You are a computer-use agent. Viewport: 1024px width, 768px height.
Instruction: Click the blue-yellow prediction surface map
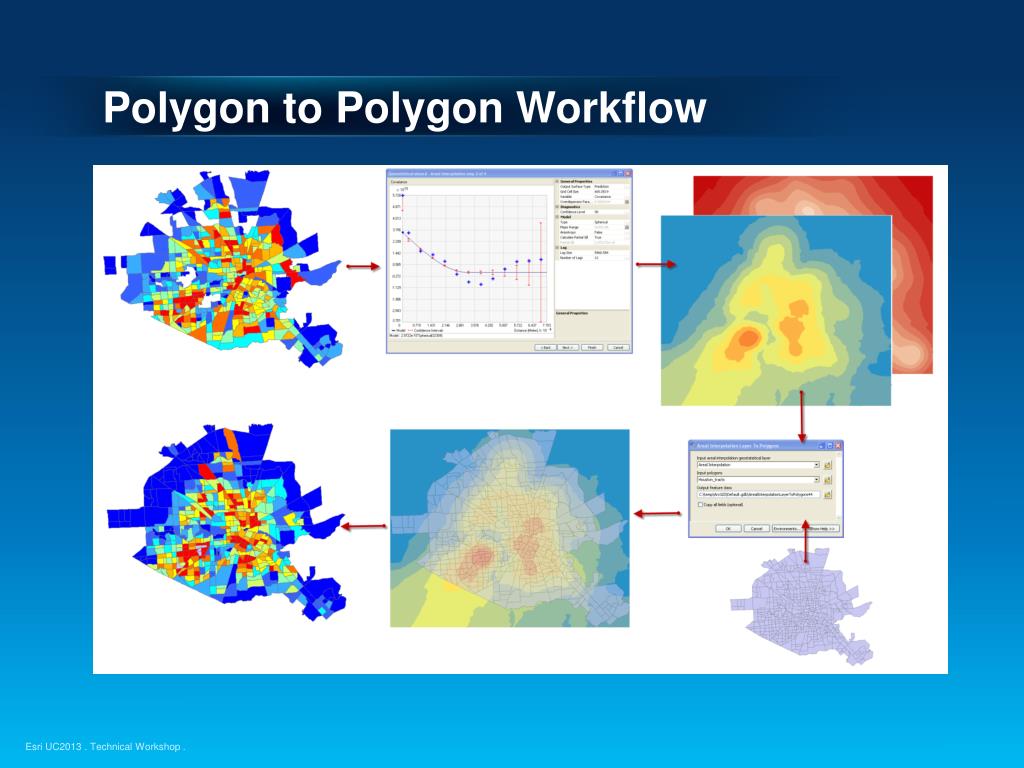coord(776,311)
